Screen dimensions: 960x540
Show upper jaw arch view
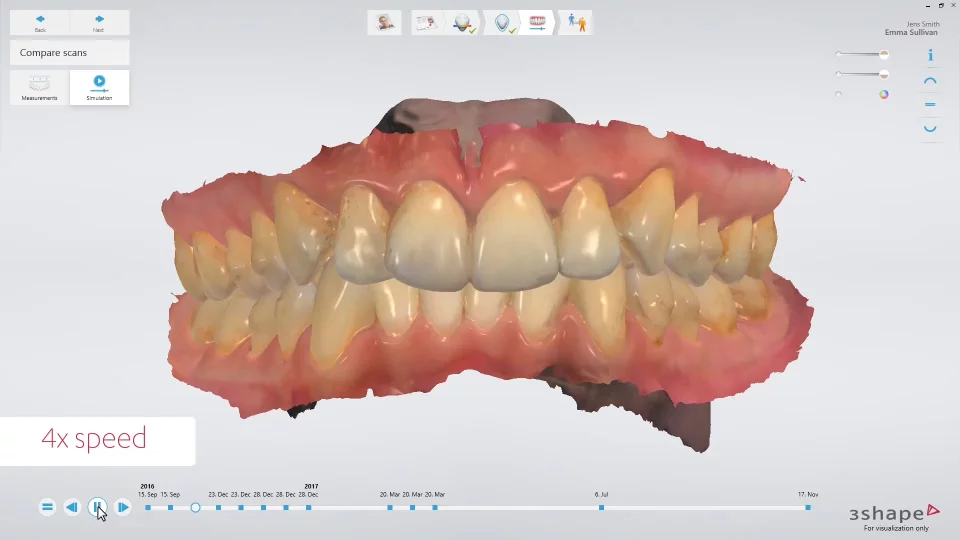pos(930,81)
